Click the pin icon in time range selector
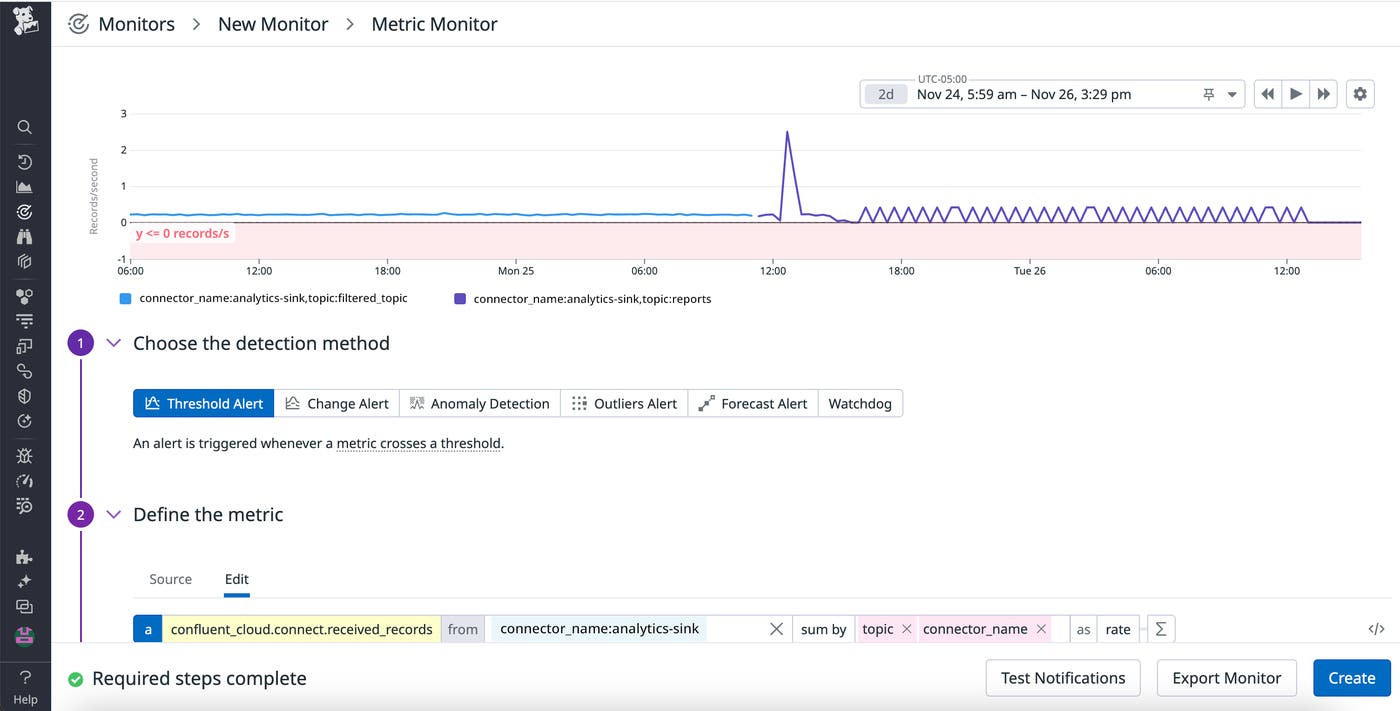The image size is (1400, 711). (1208, 94)
